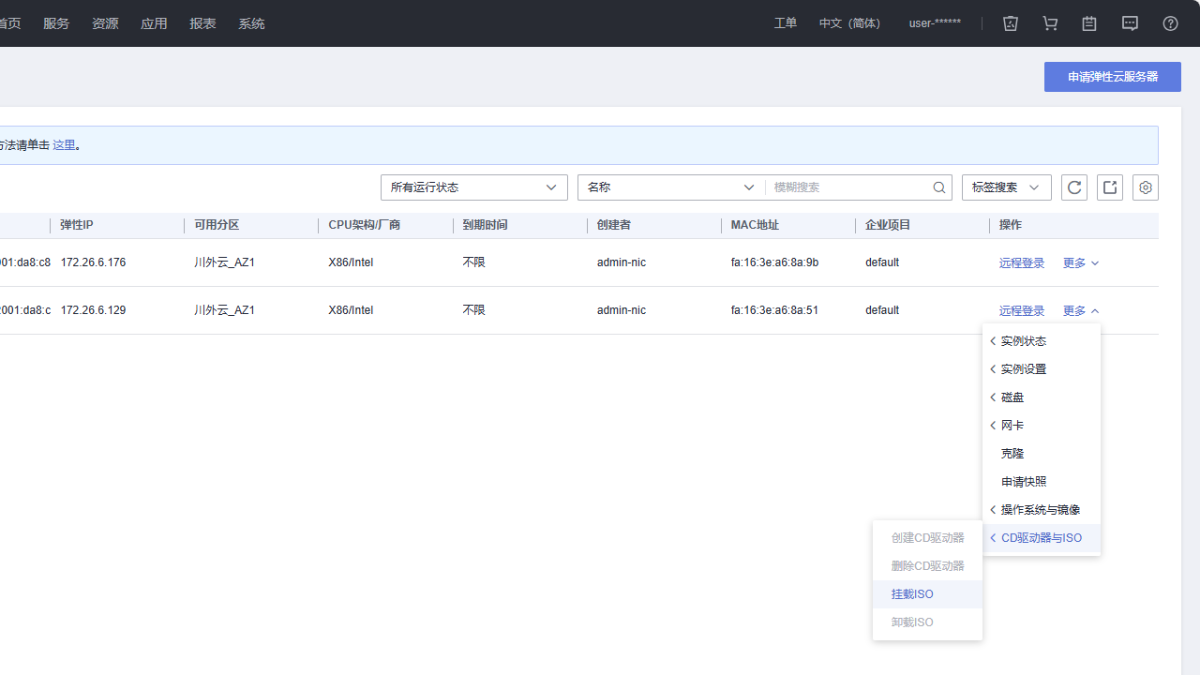The image size is (1200, 675).
Task: Focus the 模糊搜索 search input
Action: click(850, 187)
